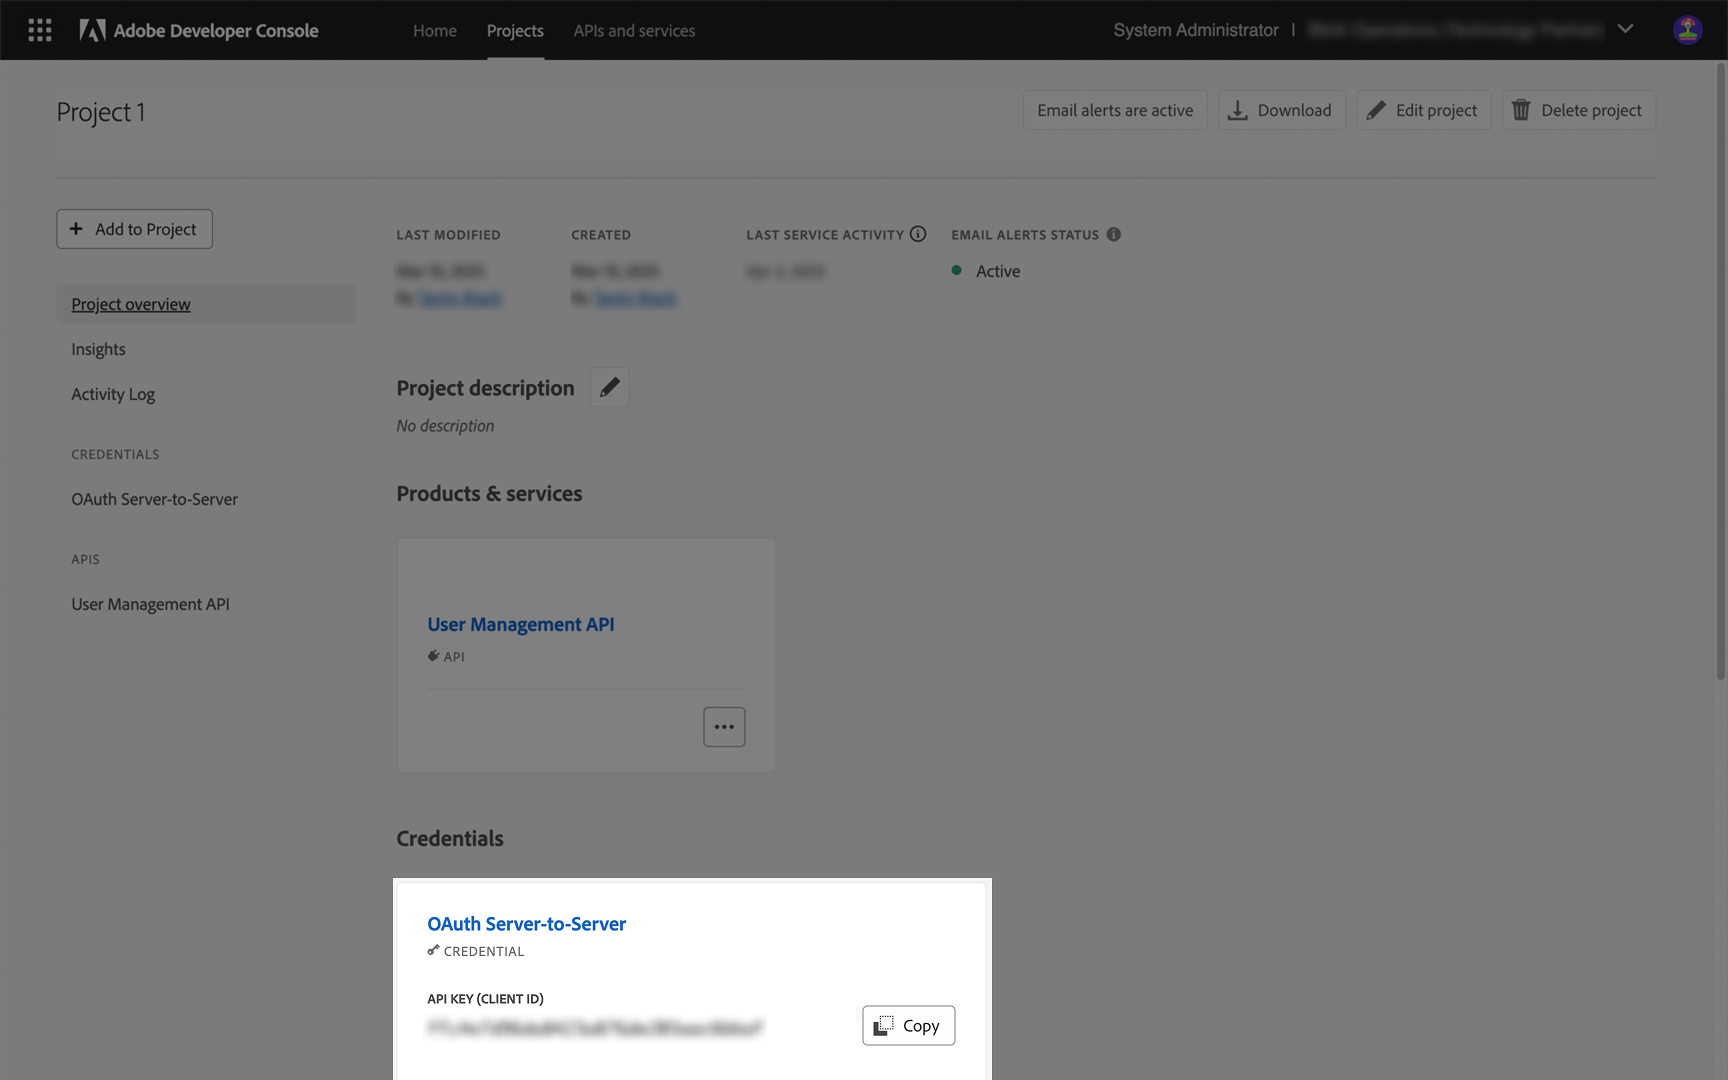1728x1080 pixels.
Task: Click the 'Credentials' section heading
Action: pos(450,839)
